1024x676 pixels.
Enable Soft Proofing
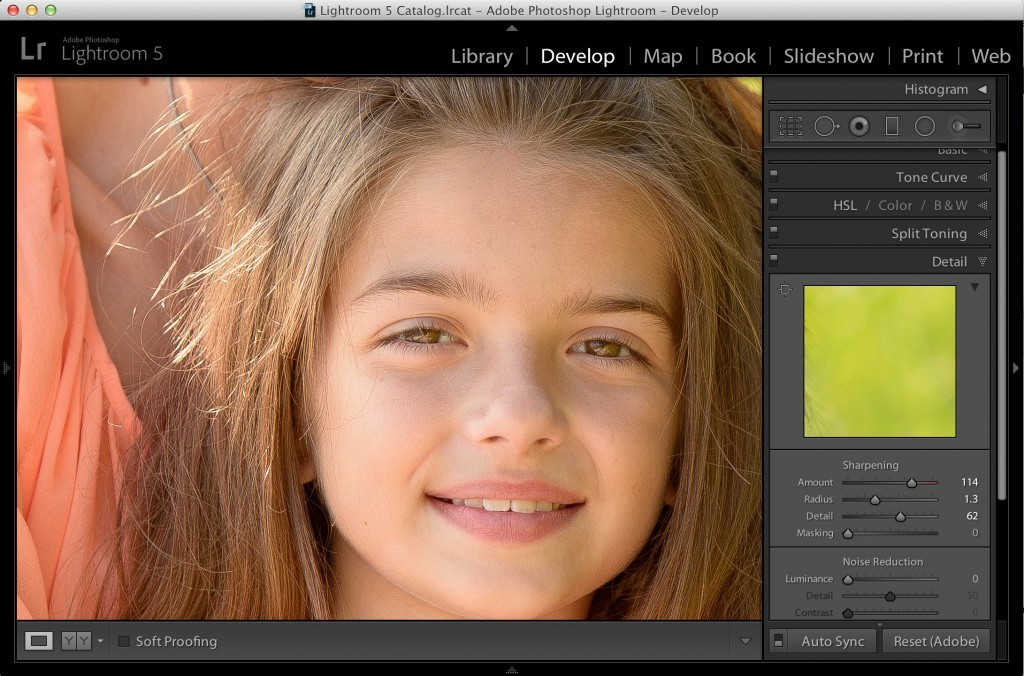point(123,641)
